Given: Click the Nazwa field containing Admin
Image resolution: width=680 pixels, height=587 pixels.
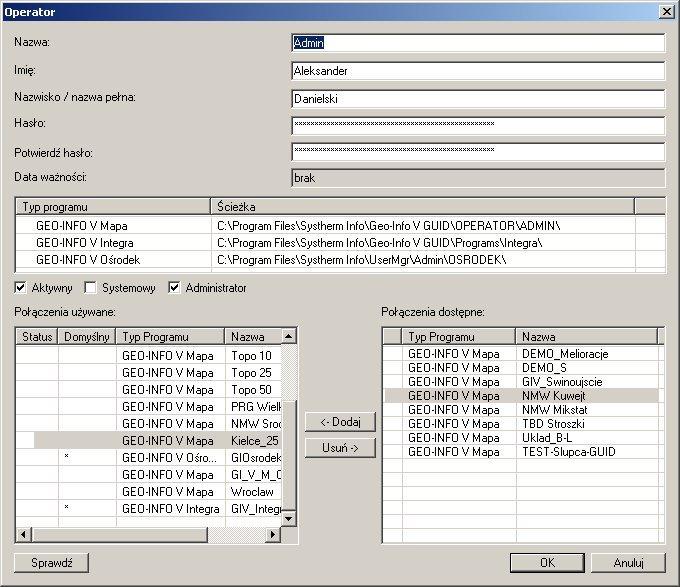Looking at the screenshot, I should pos(478,42).
